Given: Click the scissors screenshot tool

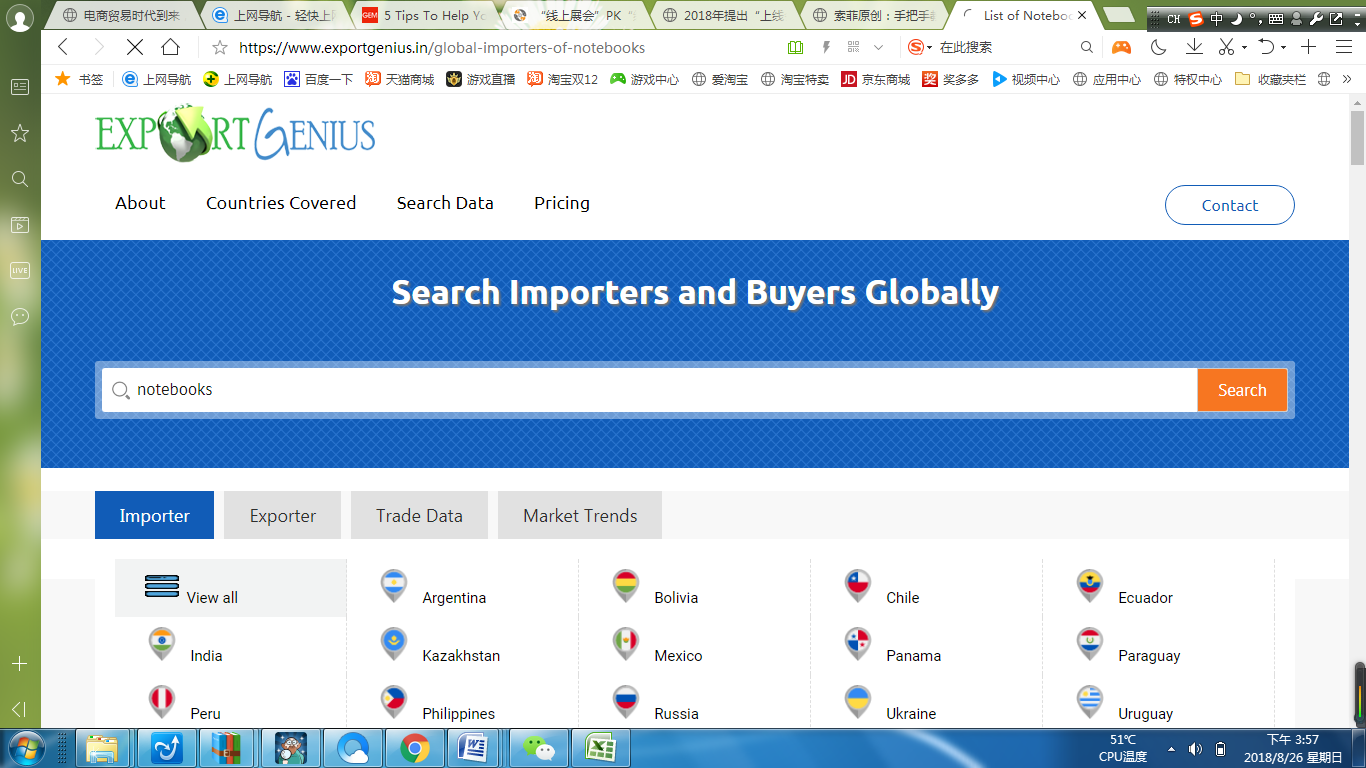Looking at the screenshot, I should point(1226,47).
